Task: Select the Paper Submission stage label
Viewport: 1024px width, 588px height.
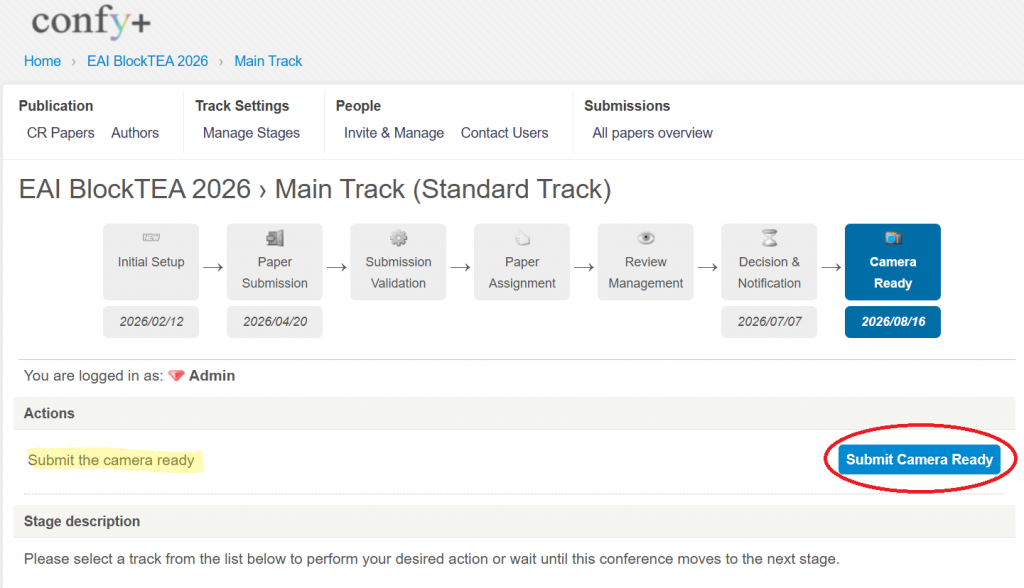Action: [275, 272]
